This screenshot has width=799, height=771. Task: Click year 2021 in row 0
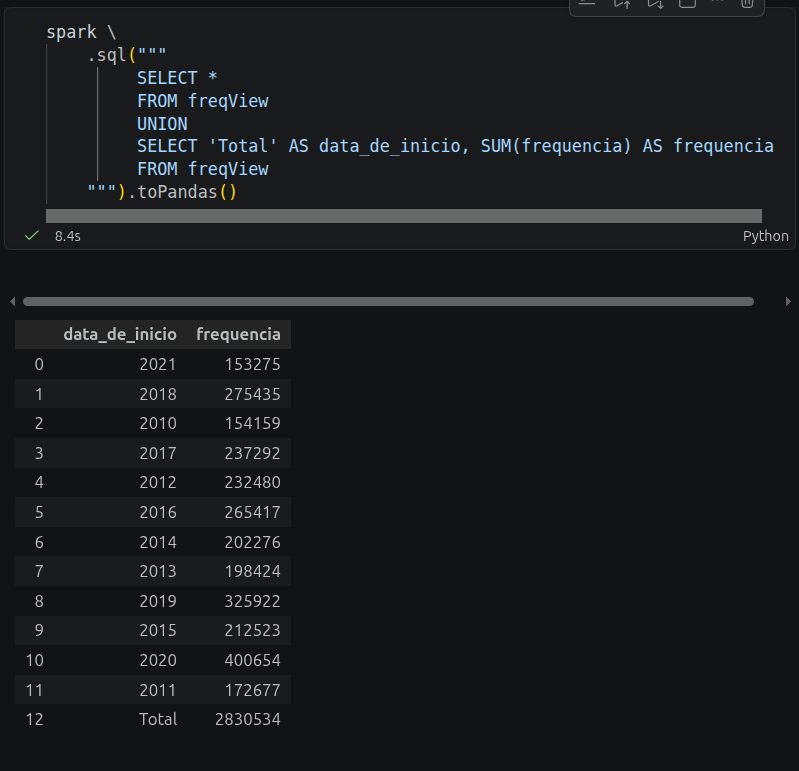(x=158, y=364)
